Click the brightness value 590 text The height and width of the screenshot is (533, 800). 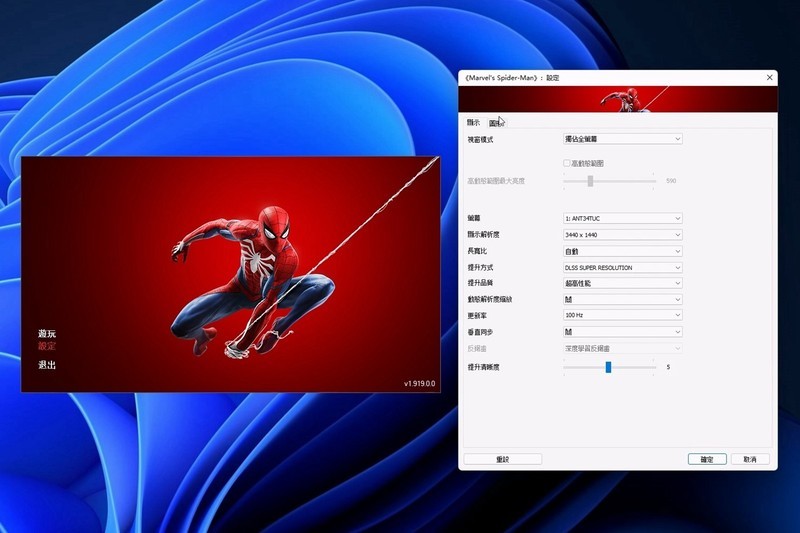click(671, 181)
